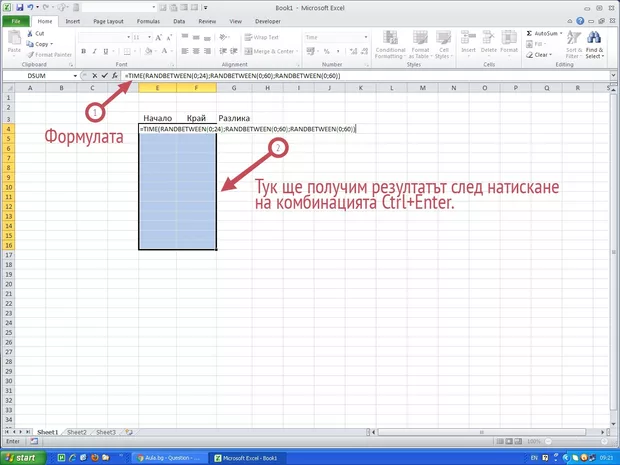Toggle Merge & Center
This screenshot has height=465, width=620.
pyautogui.click(x=269, y=51)
